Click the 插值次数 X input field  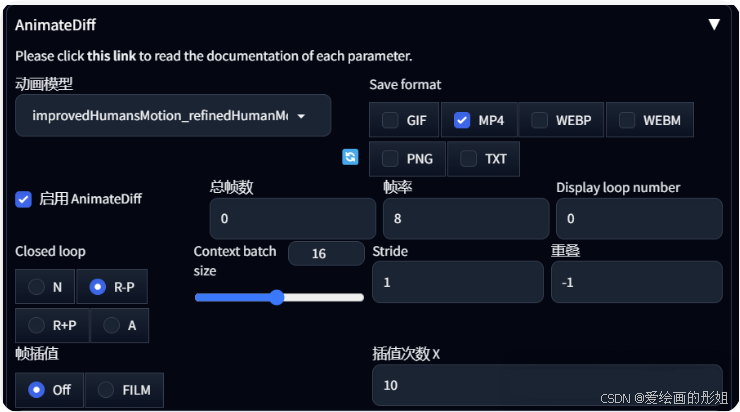click(x=547, y=385)
